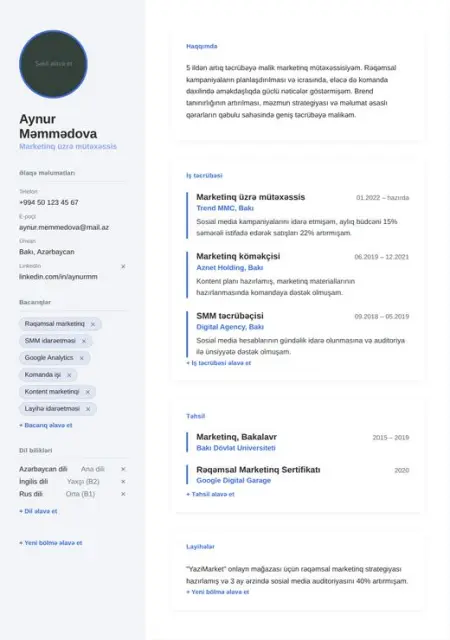Click the profile photo placeholder circle
This screenshot has width=450, height=640.
click(53, 64)
